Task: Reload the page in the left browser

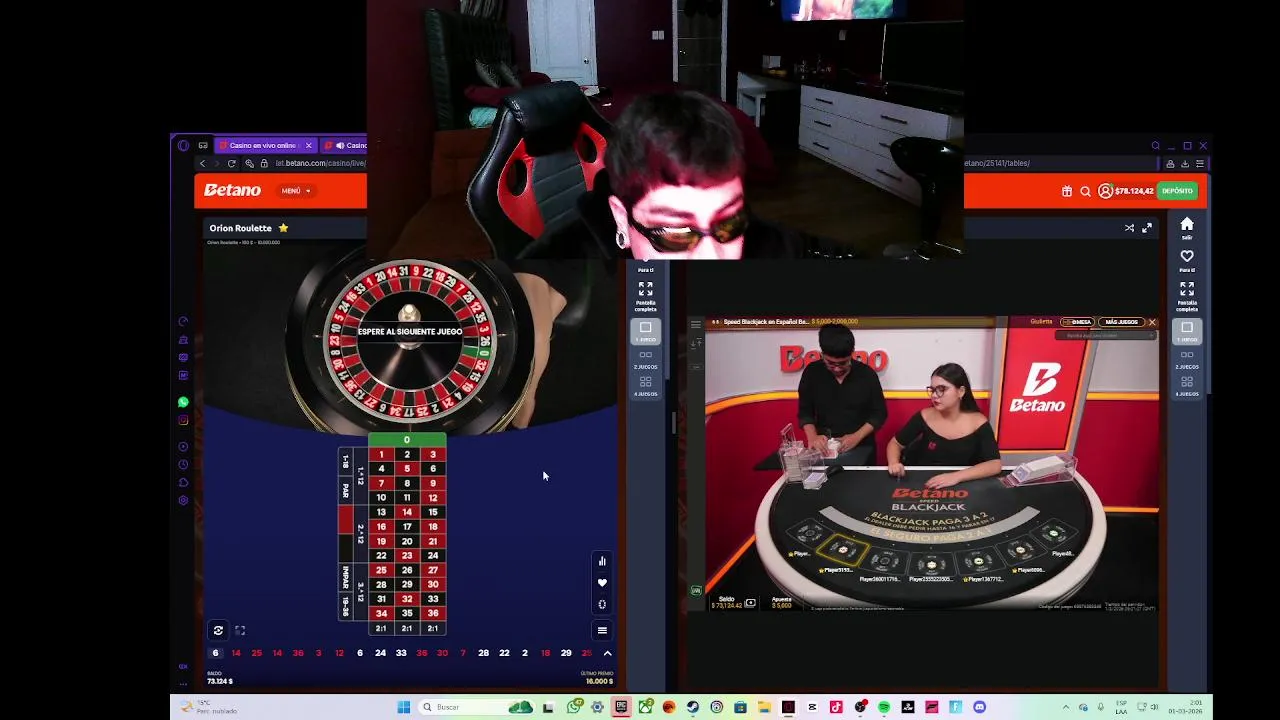Action: coord(231,163)
